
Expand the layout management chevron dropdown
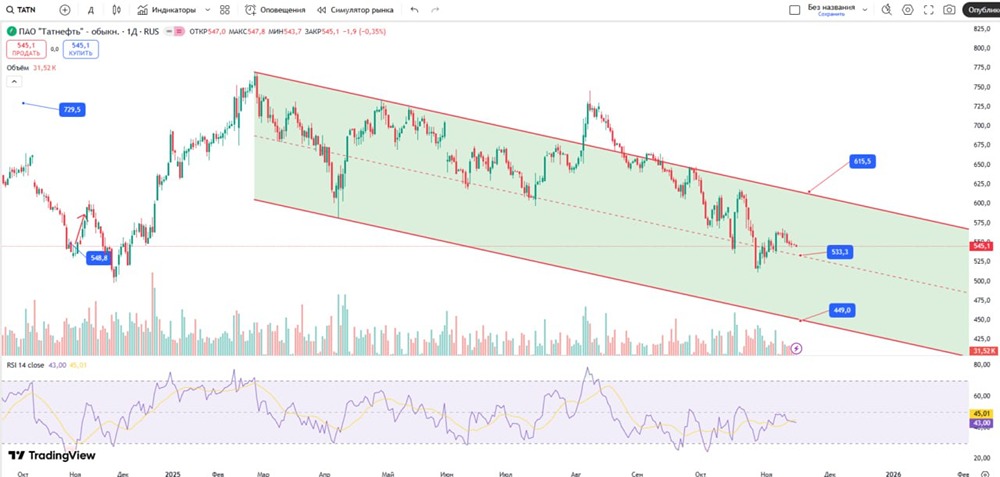point(865,10)
